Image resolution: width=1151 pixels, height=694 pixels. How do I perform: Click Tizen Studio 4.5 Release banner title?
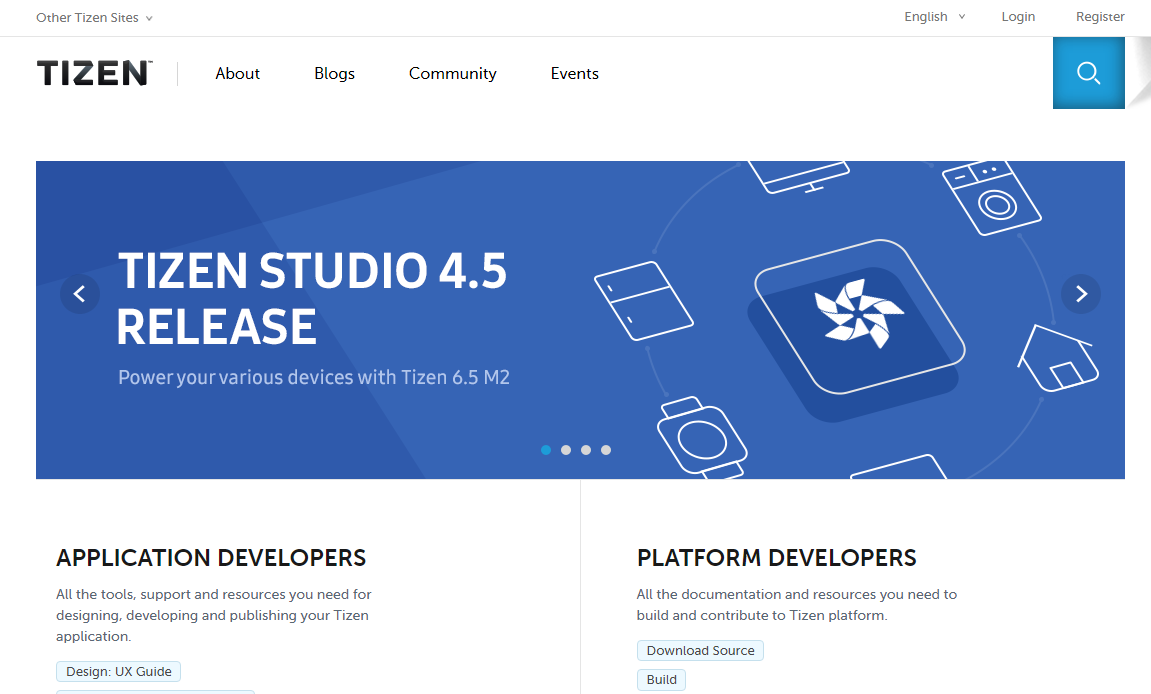pos(312,298)
